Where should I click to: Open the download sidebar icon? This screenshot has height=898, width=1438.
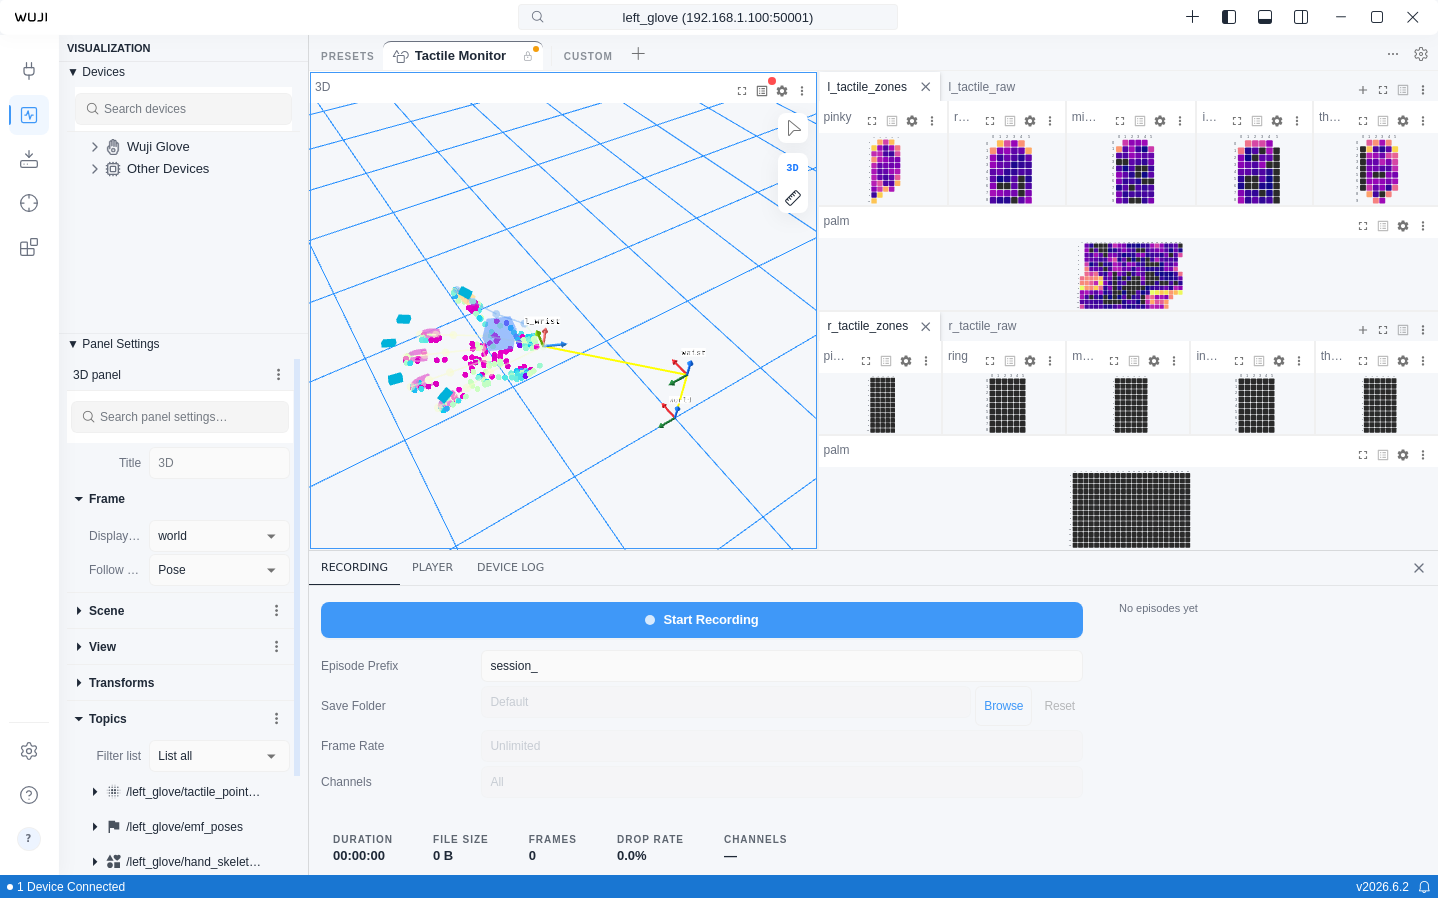tap(29, 159)
